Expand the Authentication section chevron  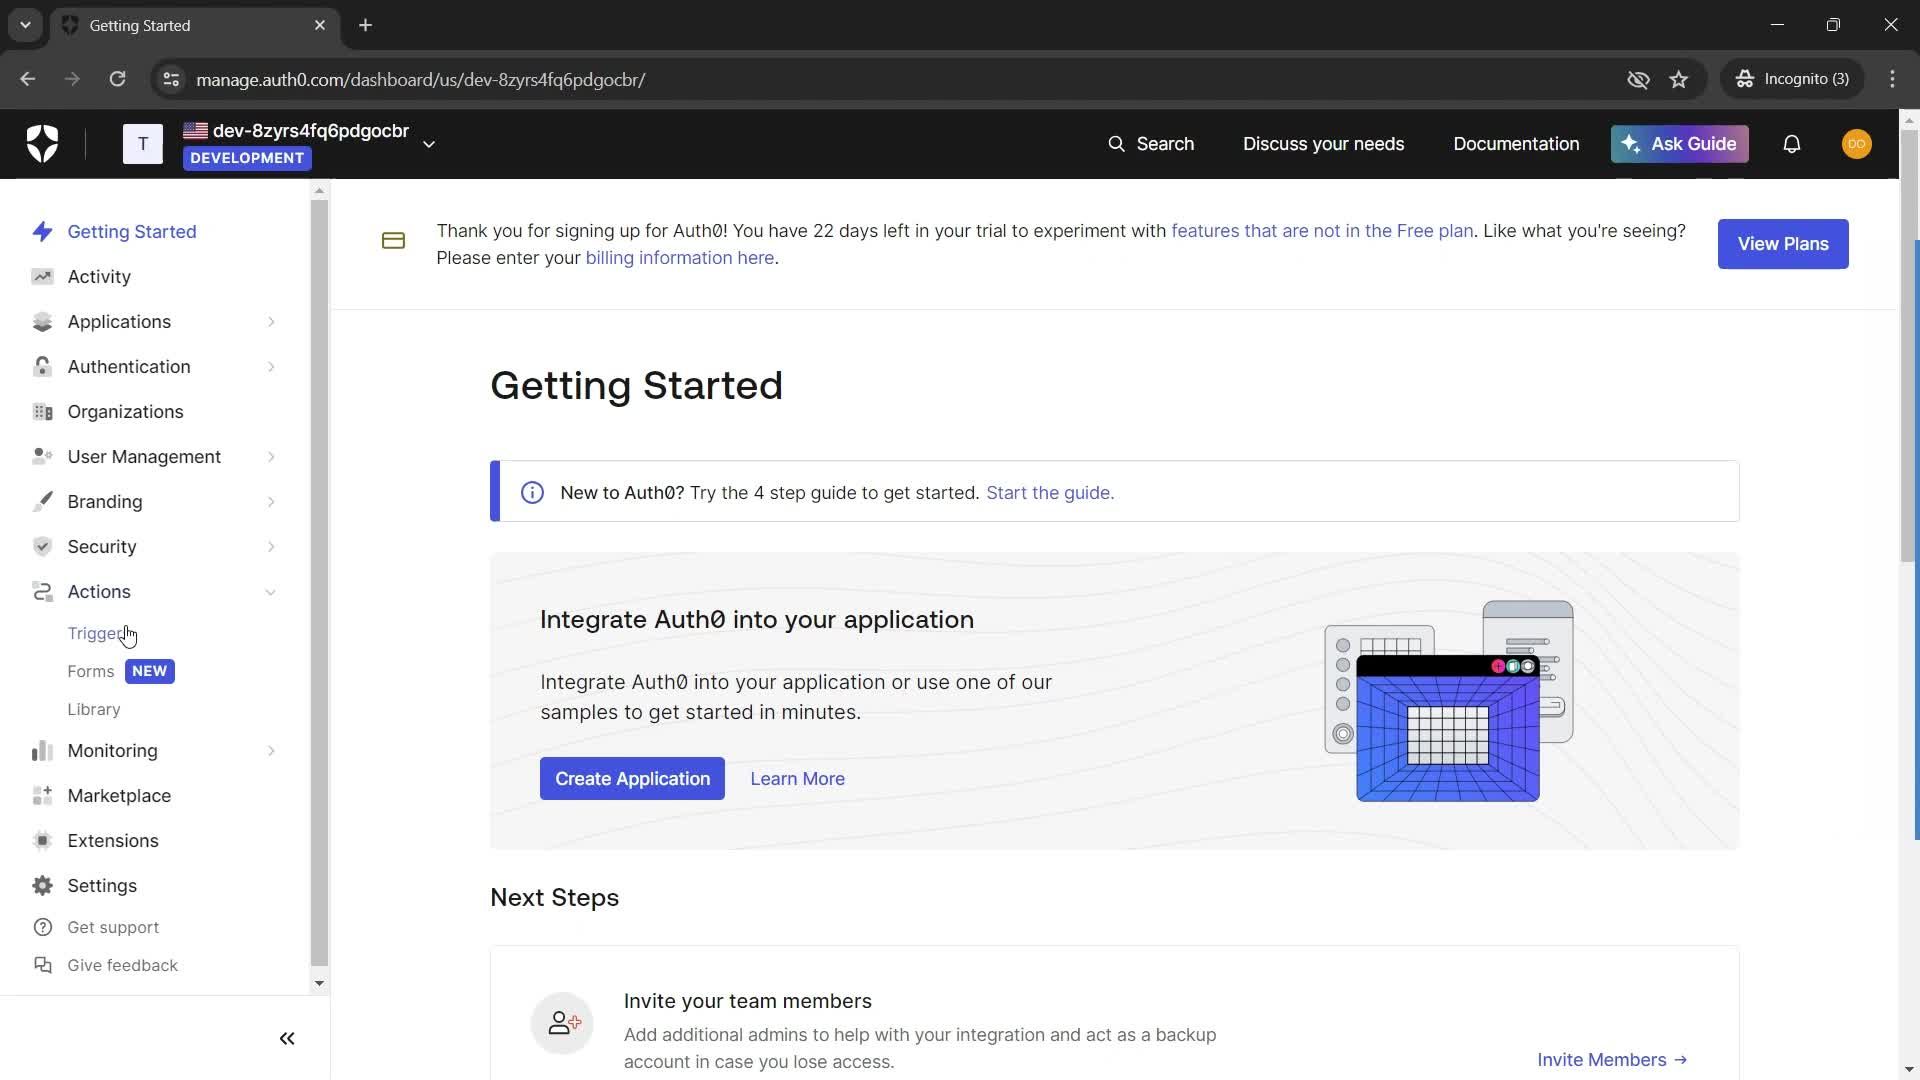[271, 367]
